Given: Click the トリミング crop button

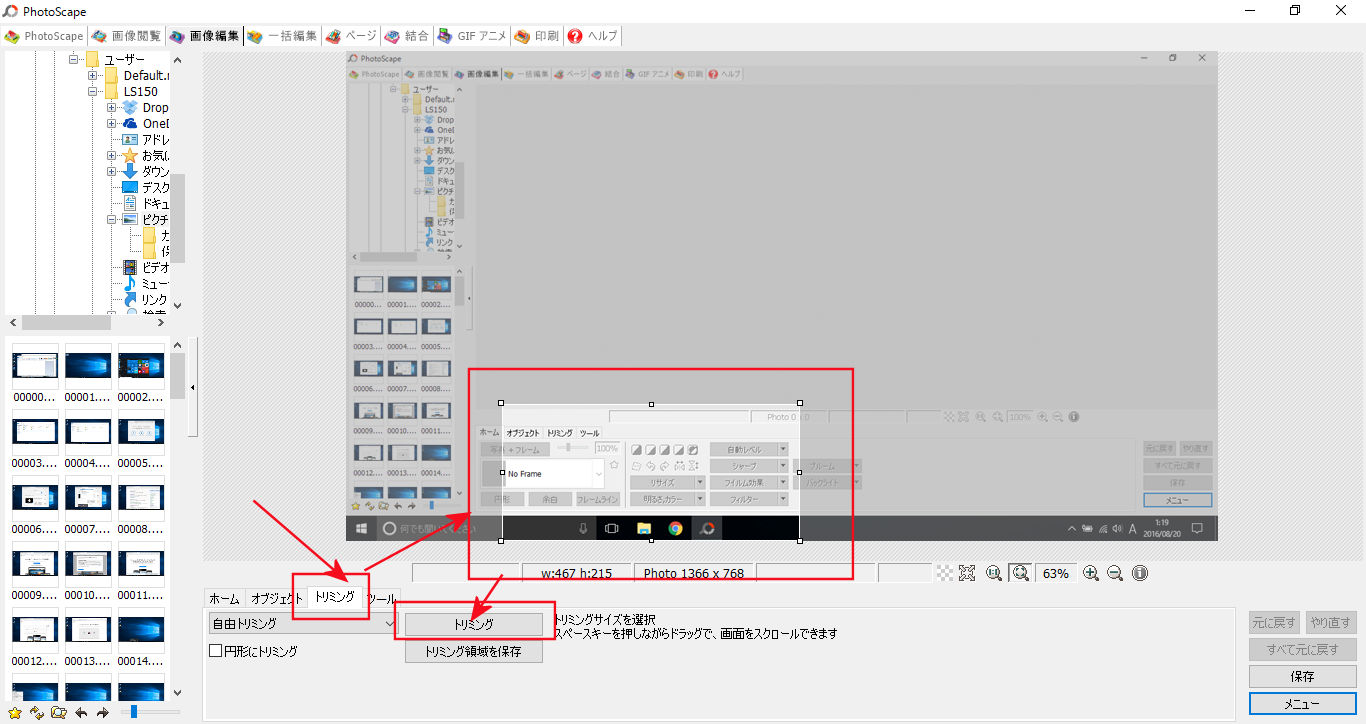Looking at the screenshot, I should pyautogui.click(x=474, y=624).
